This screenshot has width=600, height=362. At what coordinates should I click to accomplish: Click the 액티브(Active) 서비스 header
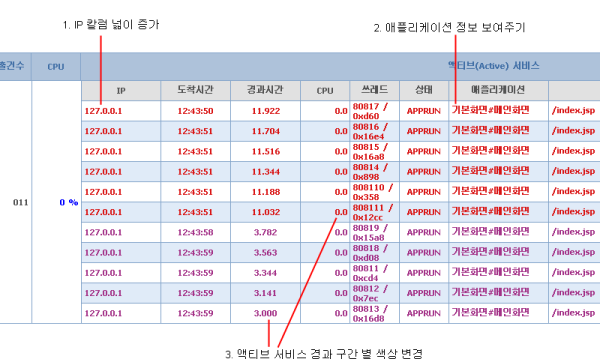pyautogui.click(x=494, y=66)
